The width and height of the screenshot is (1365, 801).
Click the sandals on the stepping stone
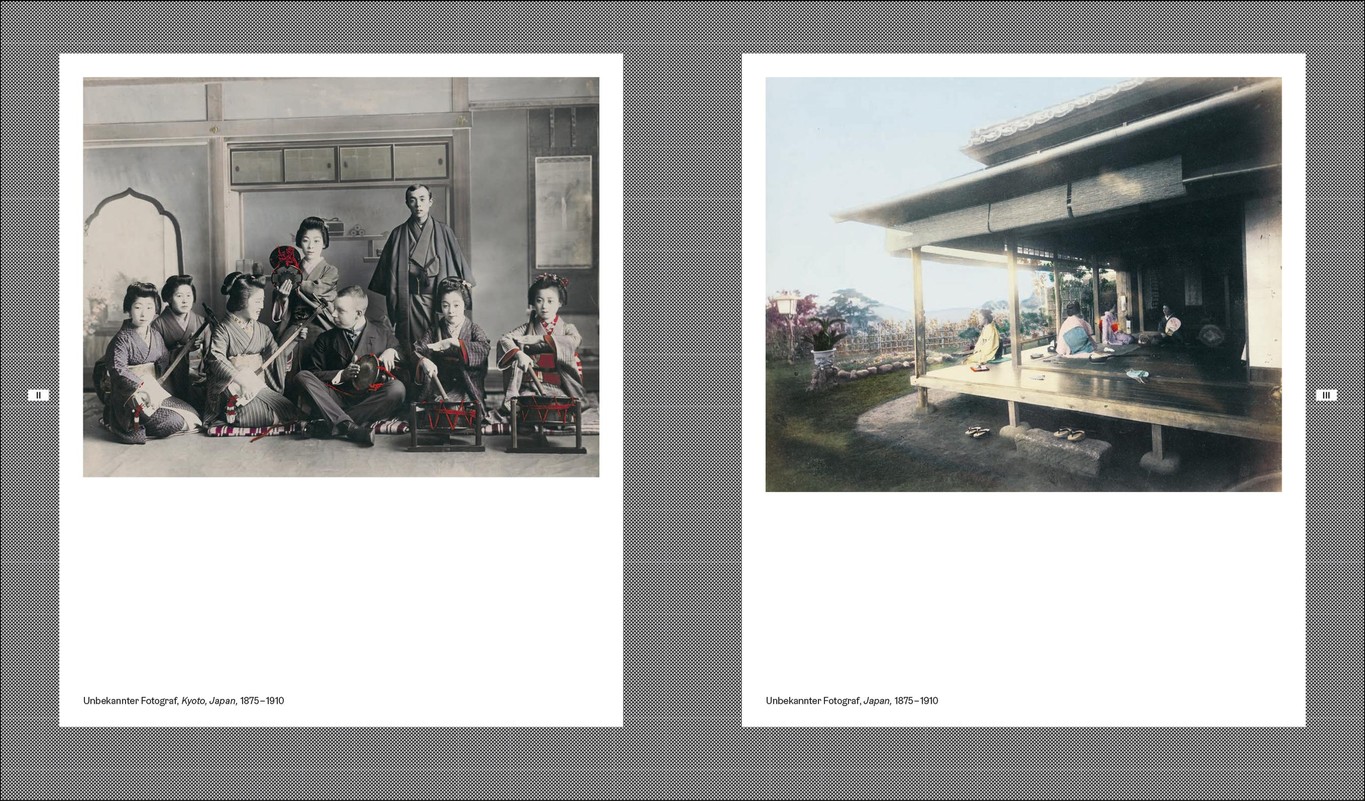(x=1068, y=434)
